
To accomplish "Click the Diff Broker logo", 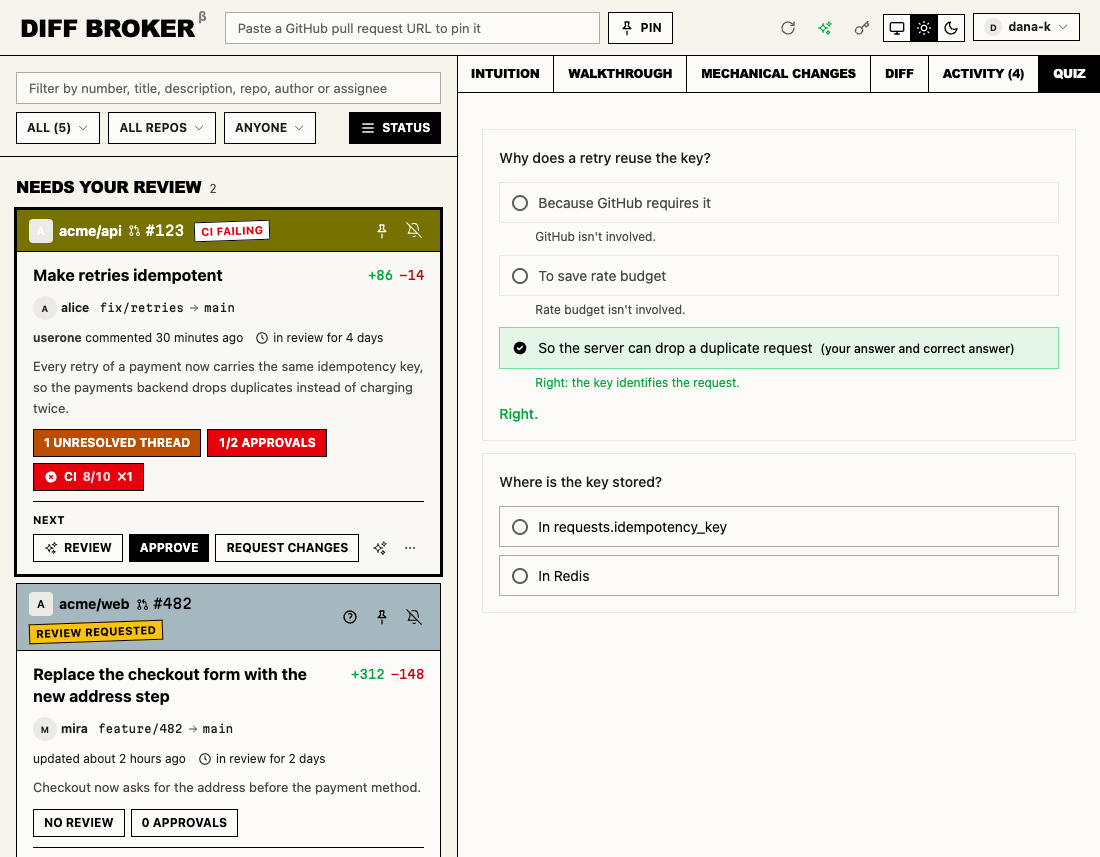I will 108,28.
